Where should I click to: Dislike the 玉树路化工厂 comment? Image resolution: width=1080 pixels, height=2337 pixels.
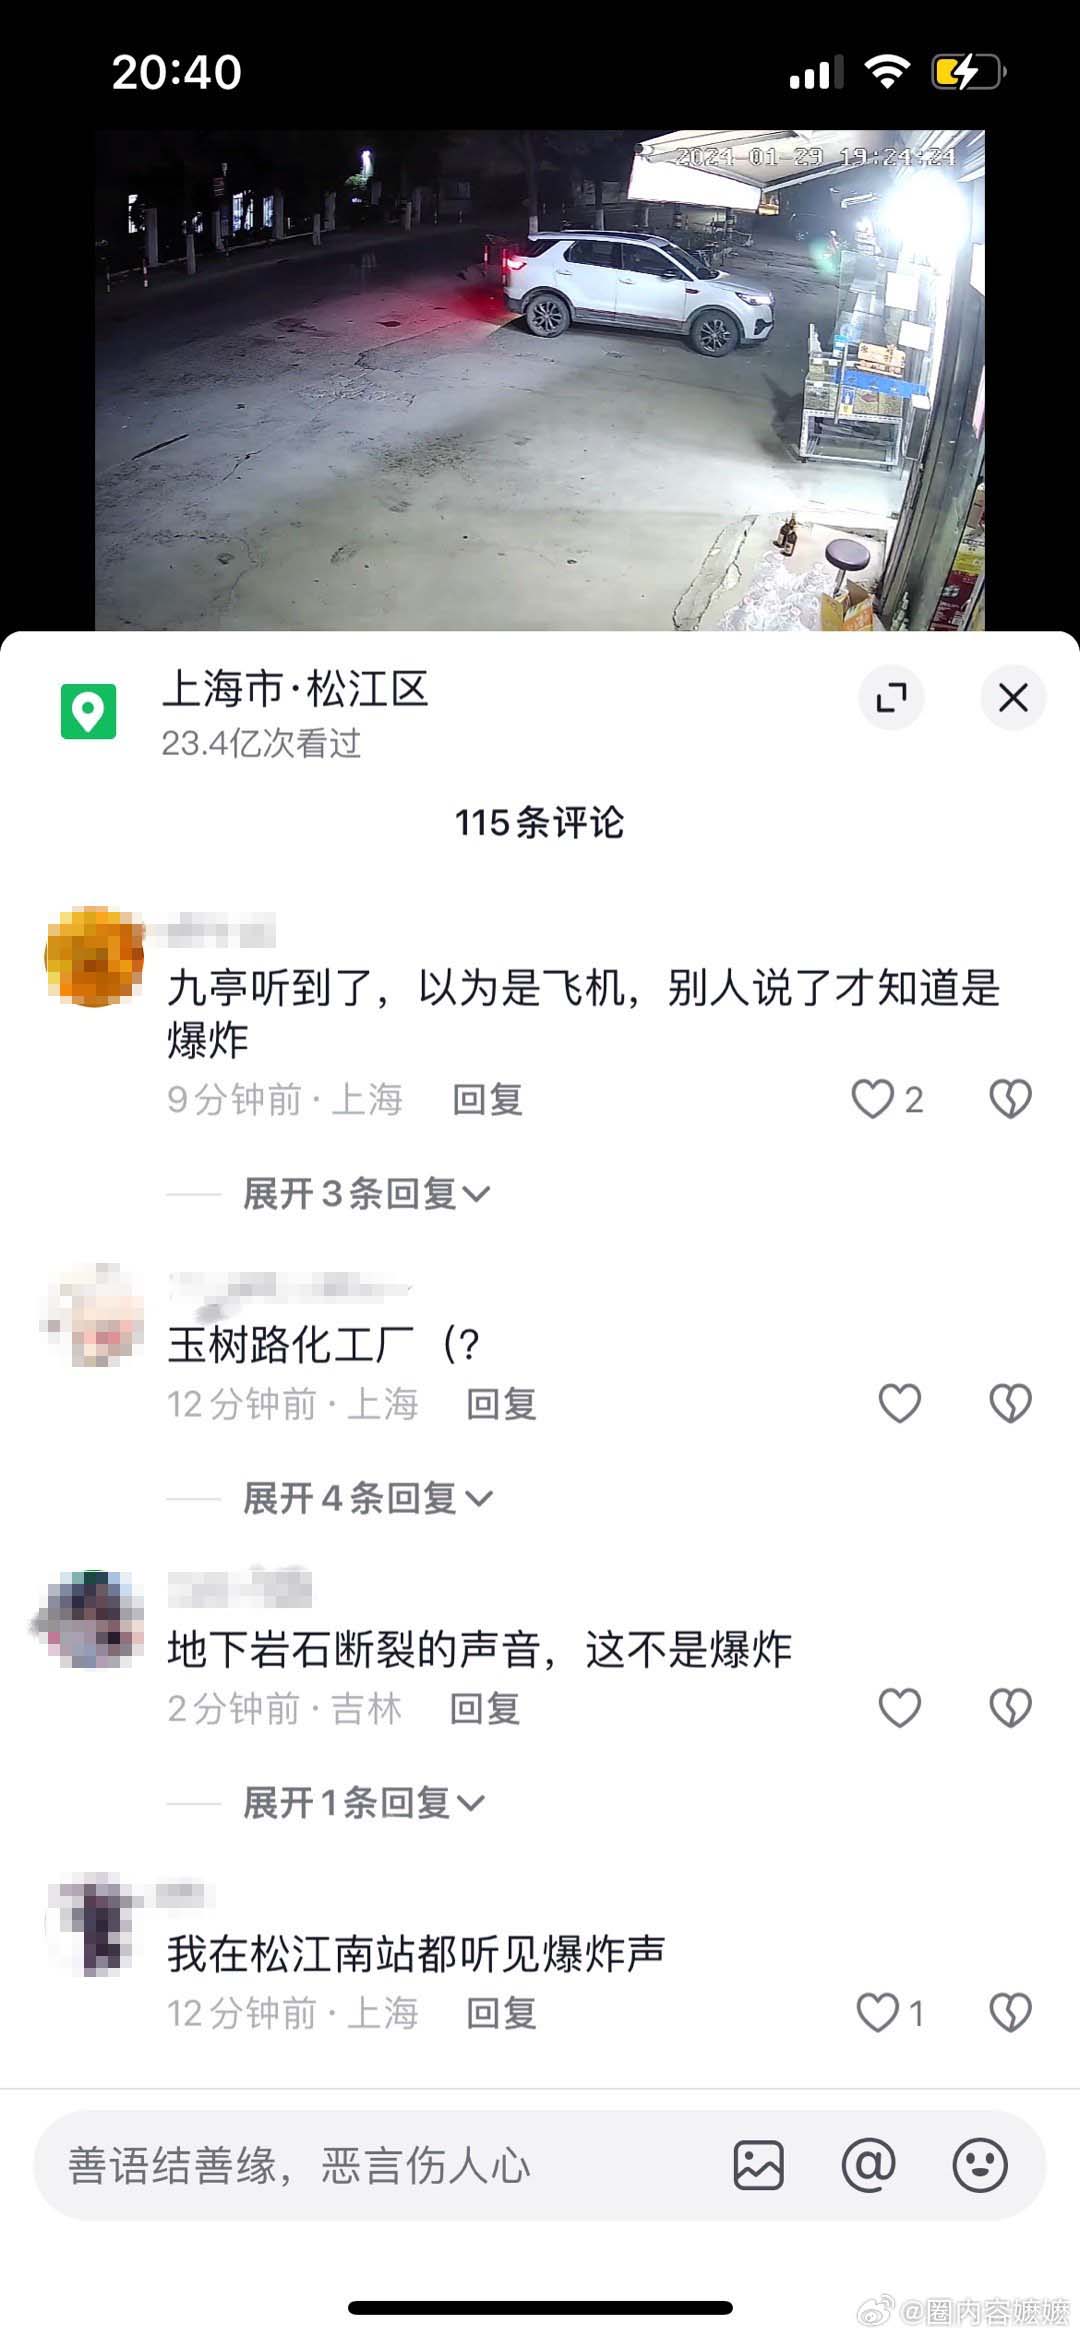click(x=1010, y=1403)
